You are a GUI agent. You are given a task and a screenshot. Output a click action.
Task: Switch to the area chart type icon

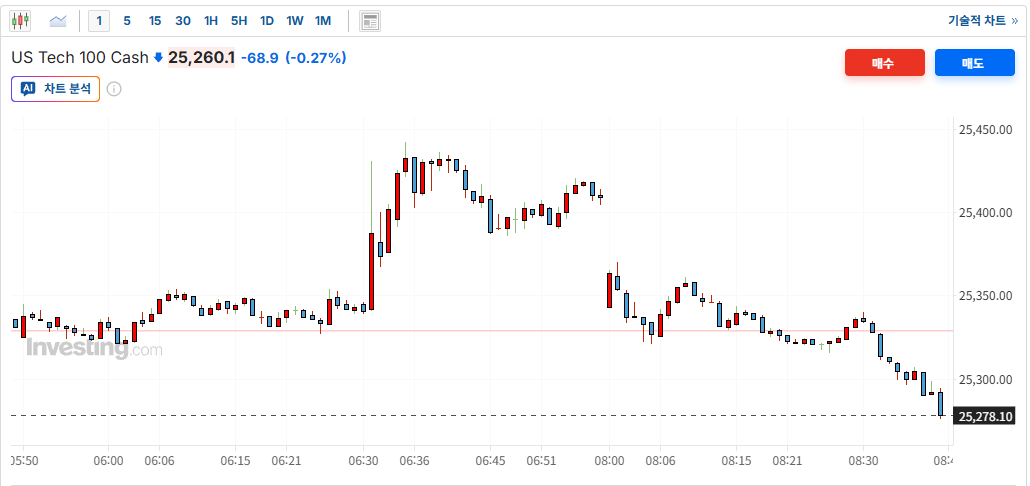(58, 20)
